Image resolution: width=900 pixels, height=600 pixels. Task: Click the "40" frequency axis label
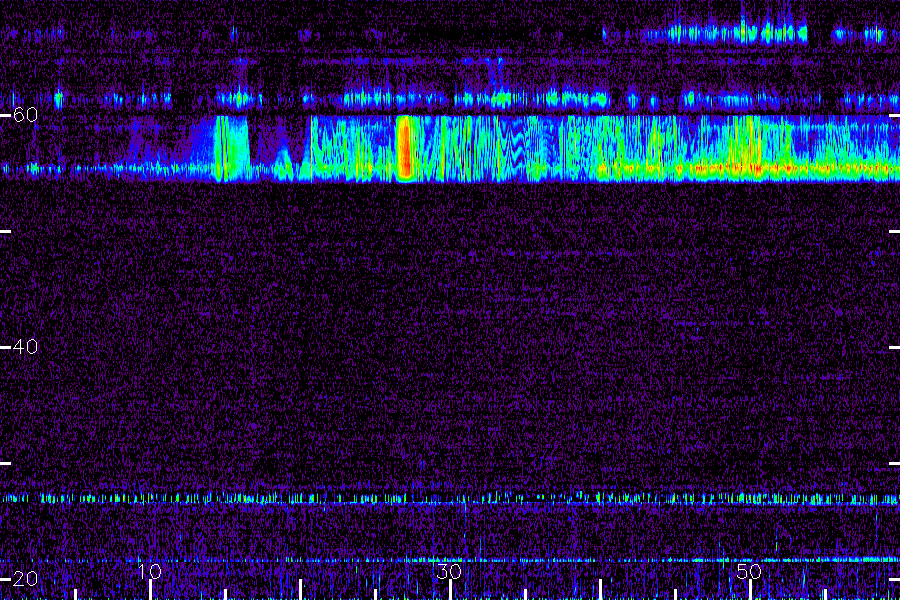(x=25, y=346)
